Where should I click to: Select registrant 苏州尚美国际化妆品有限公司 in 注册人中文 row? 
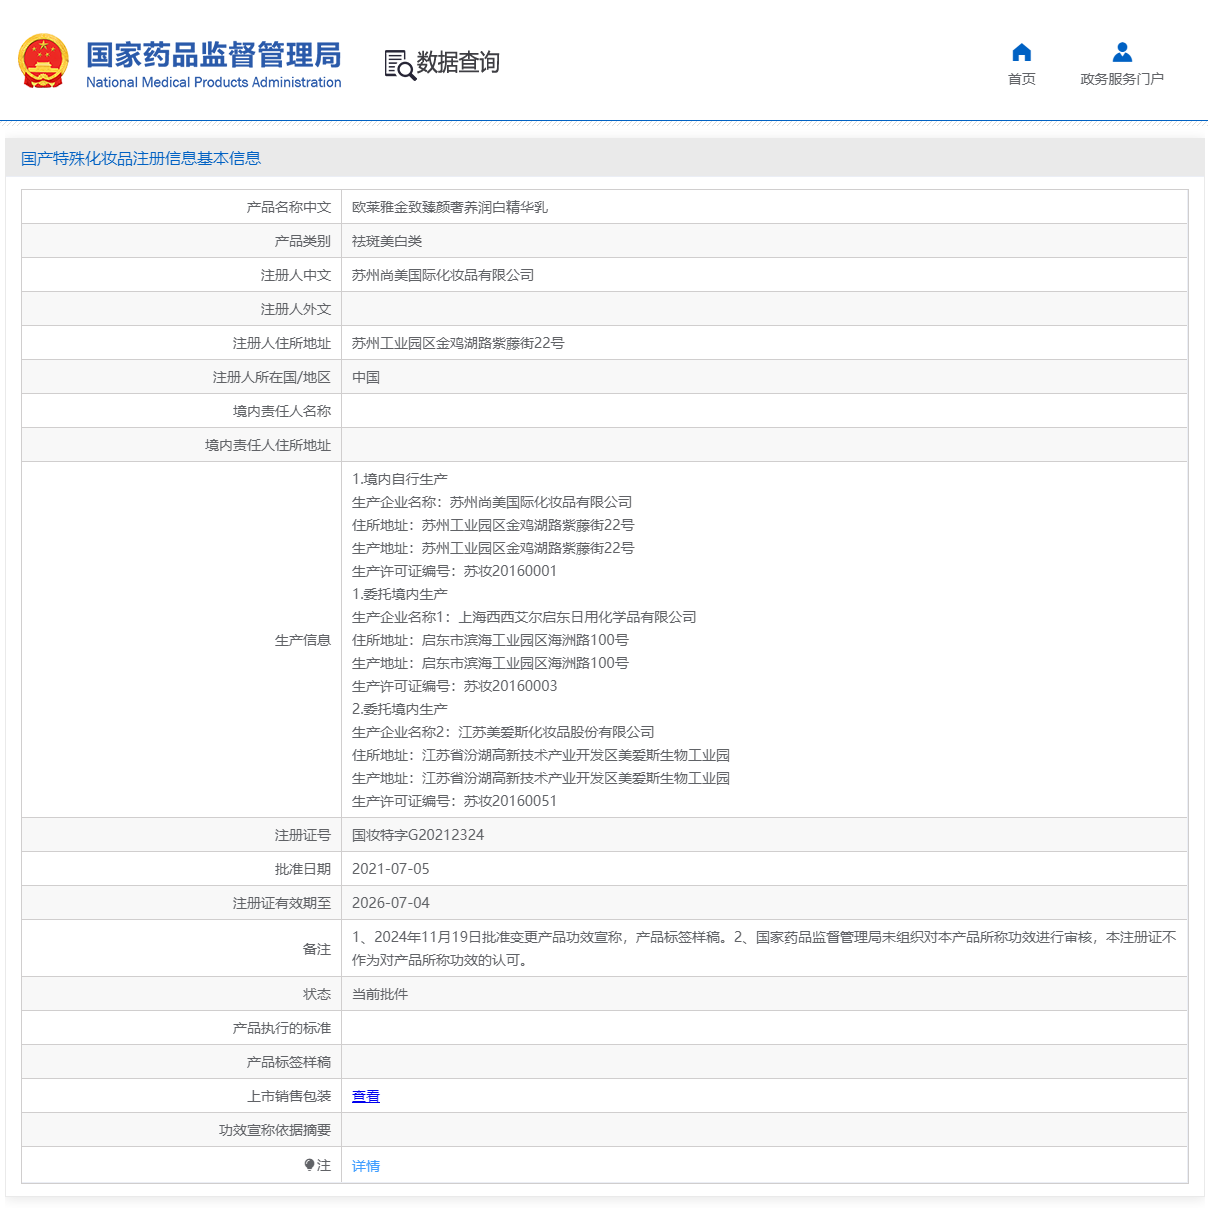coord(443,275)
